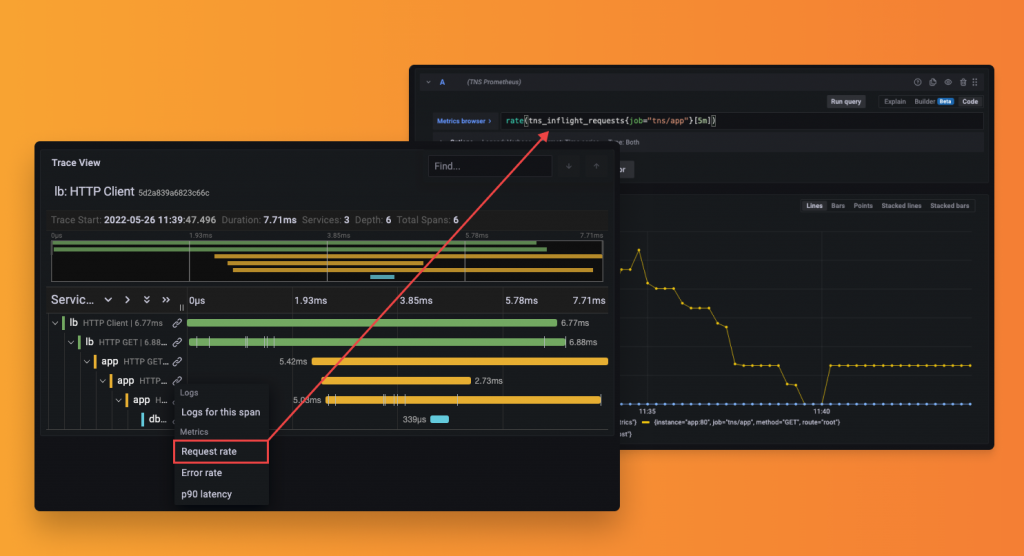Screen dimensions: 1024x556
Task: Choose Request rate from the Metrics menu
Action: 221,451
